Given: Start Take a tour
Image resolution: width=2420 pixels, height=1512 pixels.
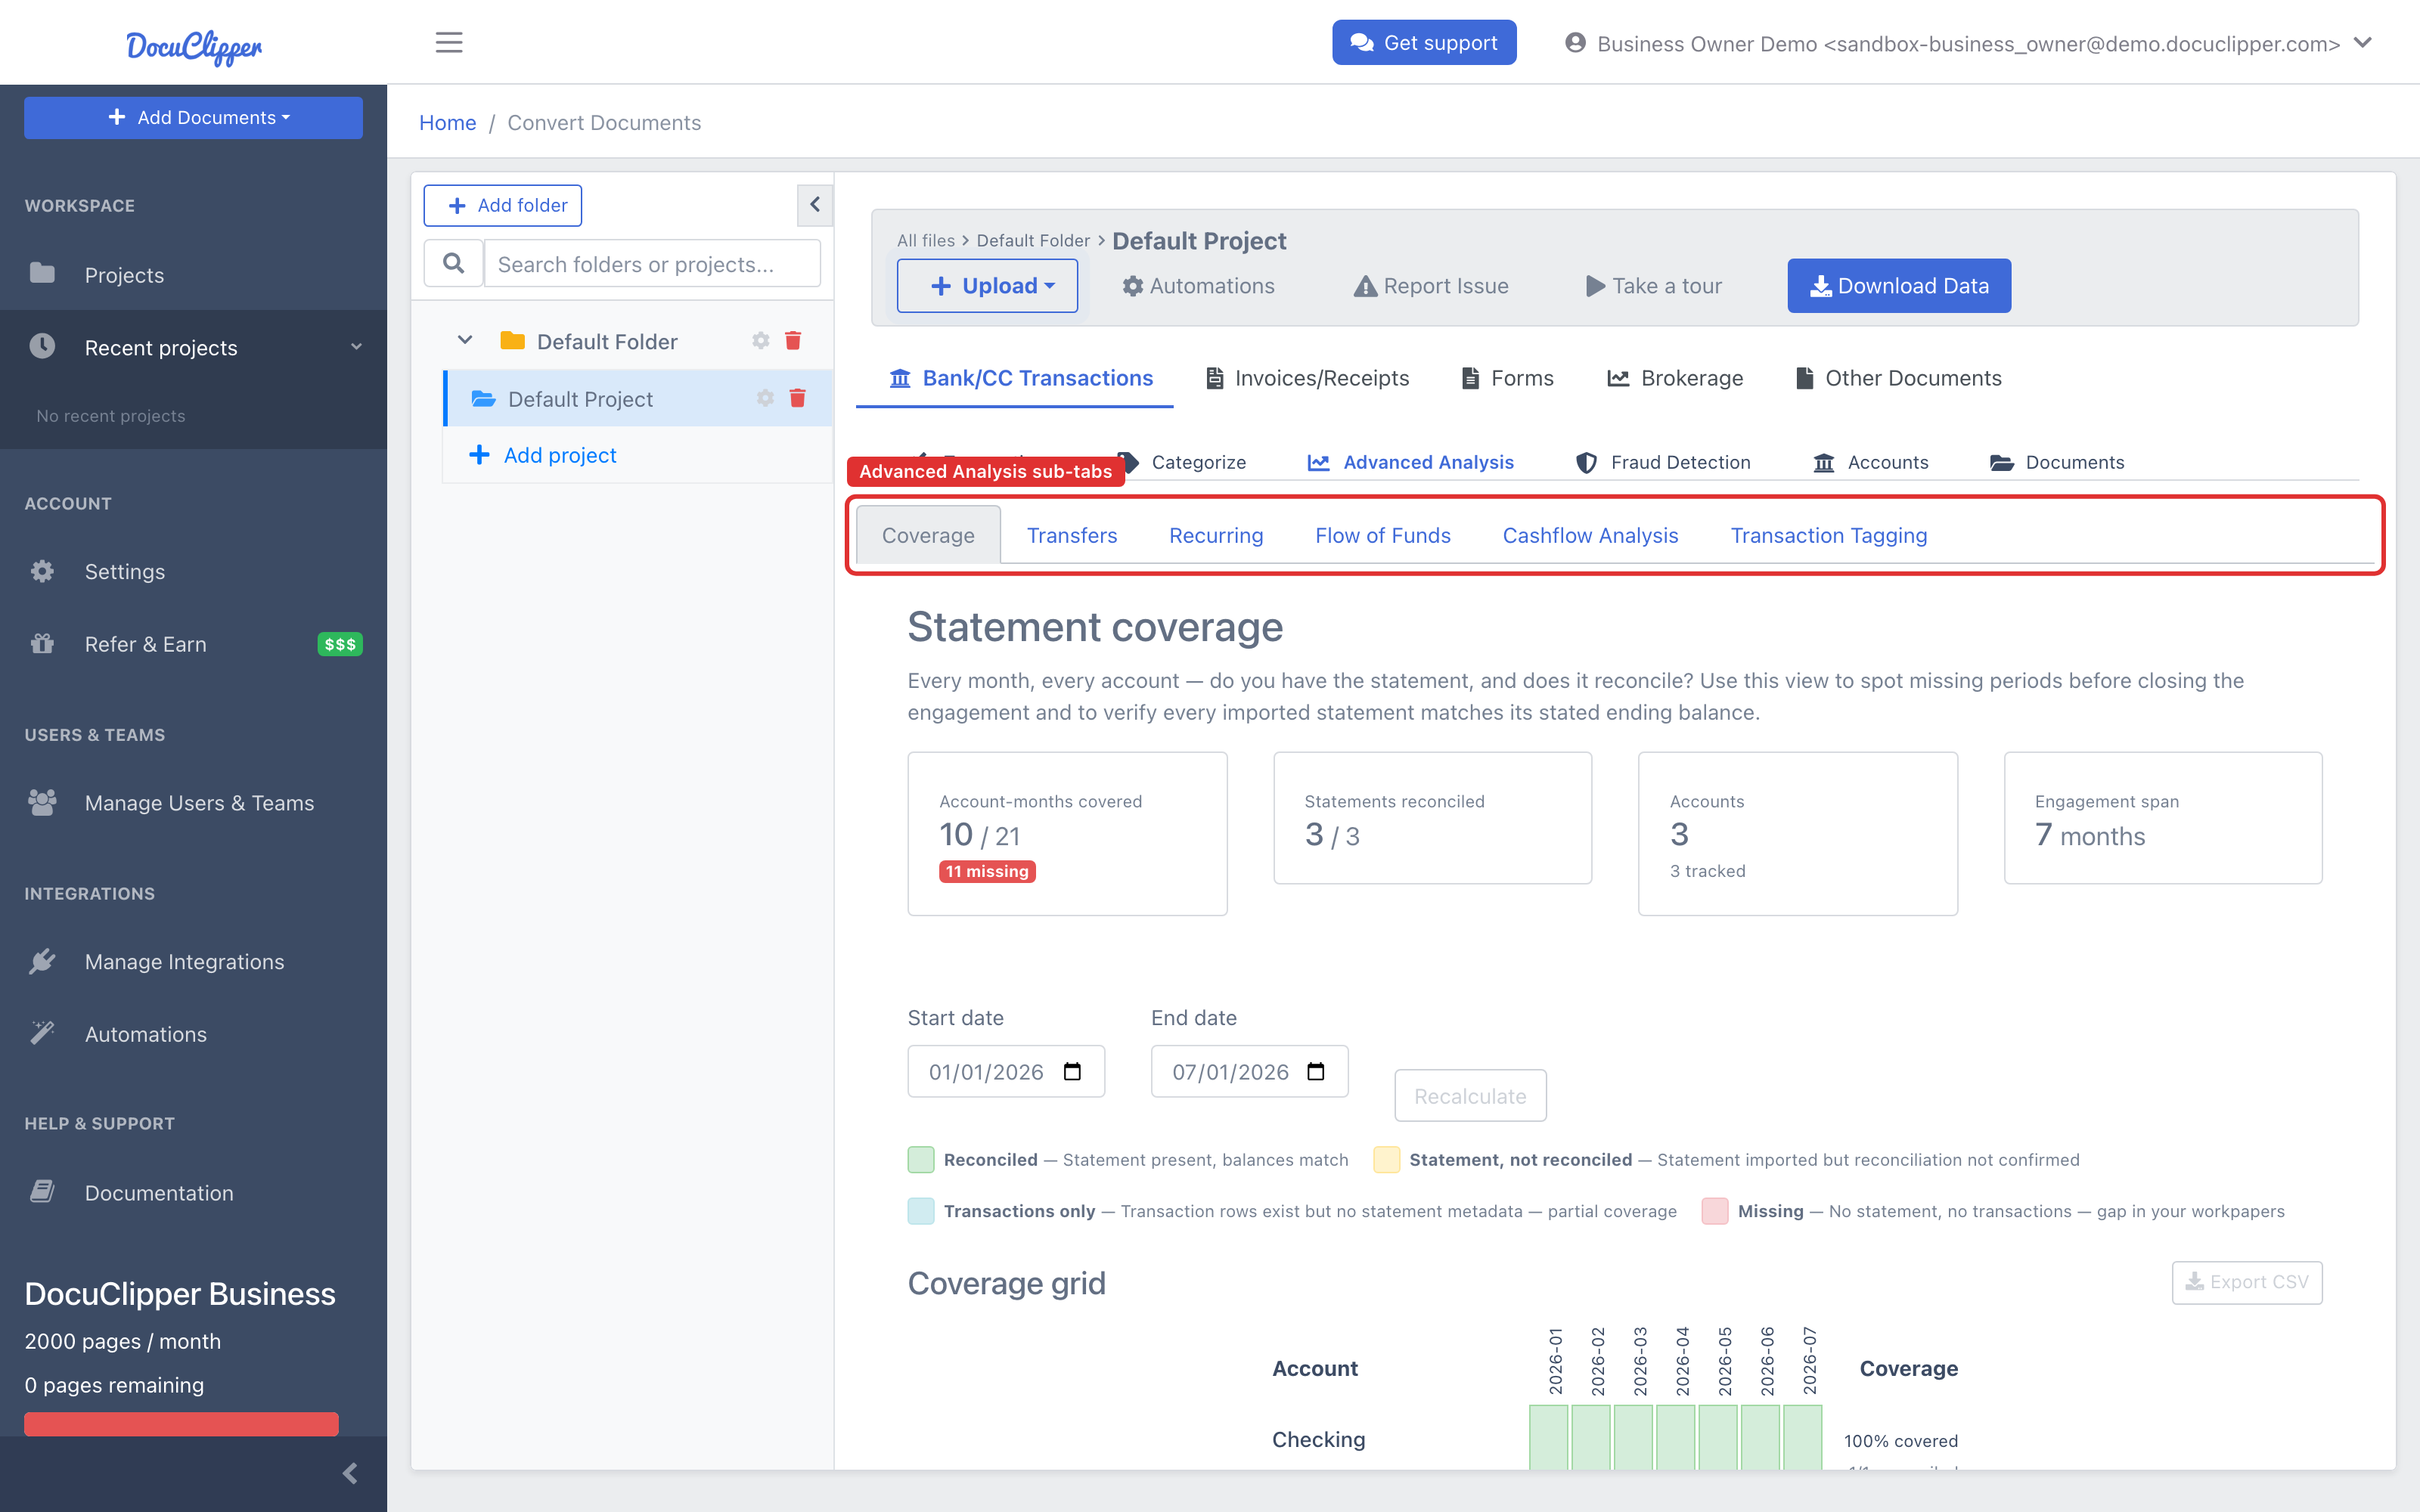Looking at the screenshot, I should click(1653, 286).
